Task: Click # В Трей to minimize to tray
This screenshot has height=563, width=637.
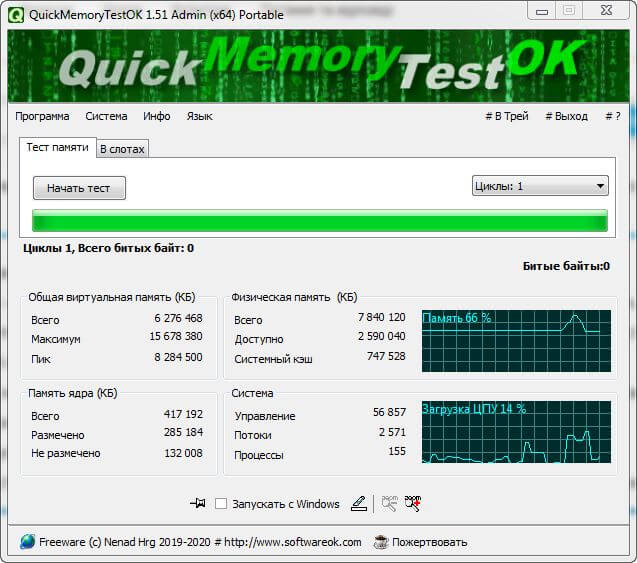Action: [x=507, y=116]
